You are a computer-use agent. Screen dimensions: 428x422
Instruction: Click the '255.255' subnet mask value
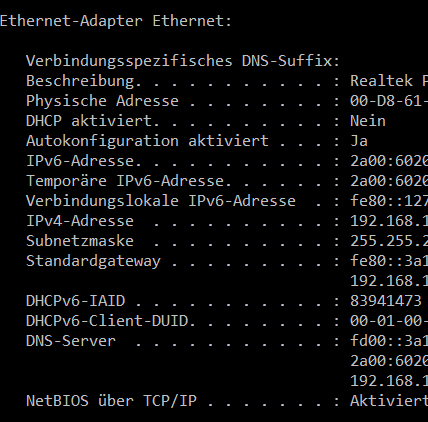coord(389,241)
